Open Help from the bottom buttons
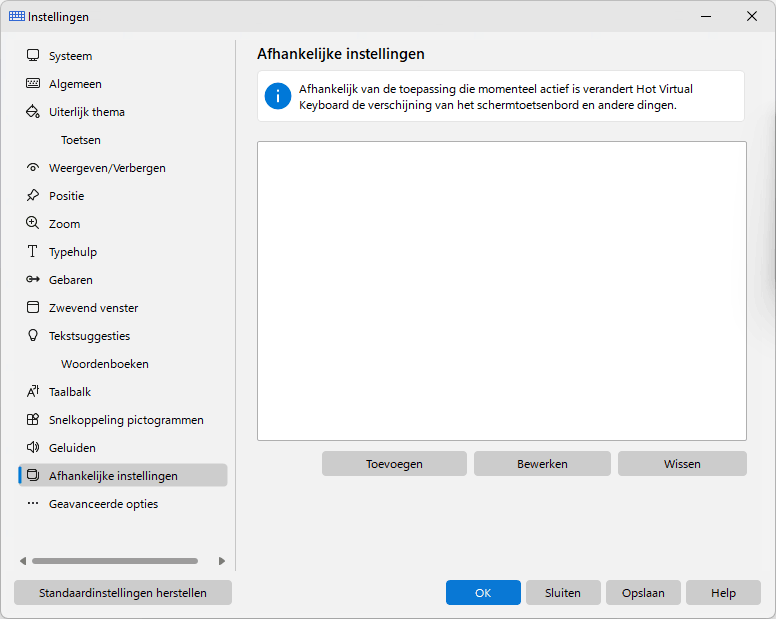This screenshot has height=619, width=776. 723,592
